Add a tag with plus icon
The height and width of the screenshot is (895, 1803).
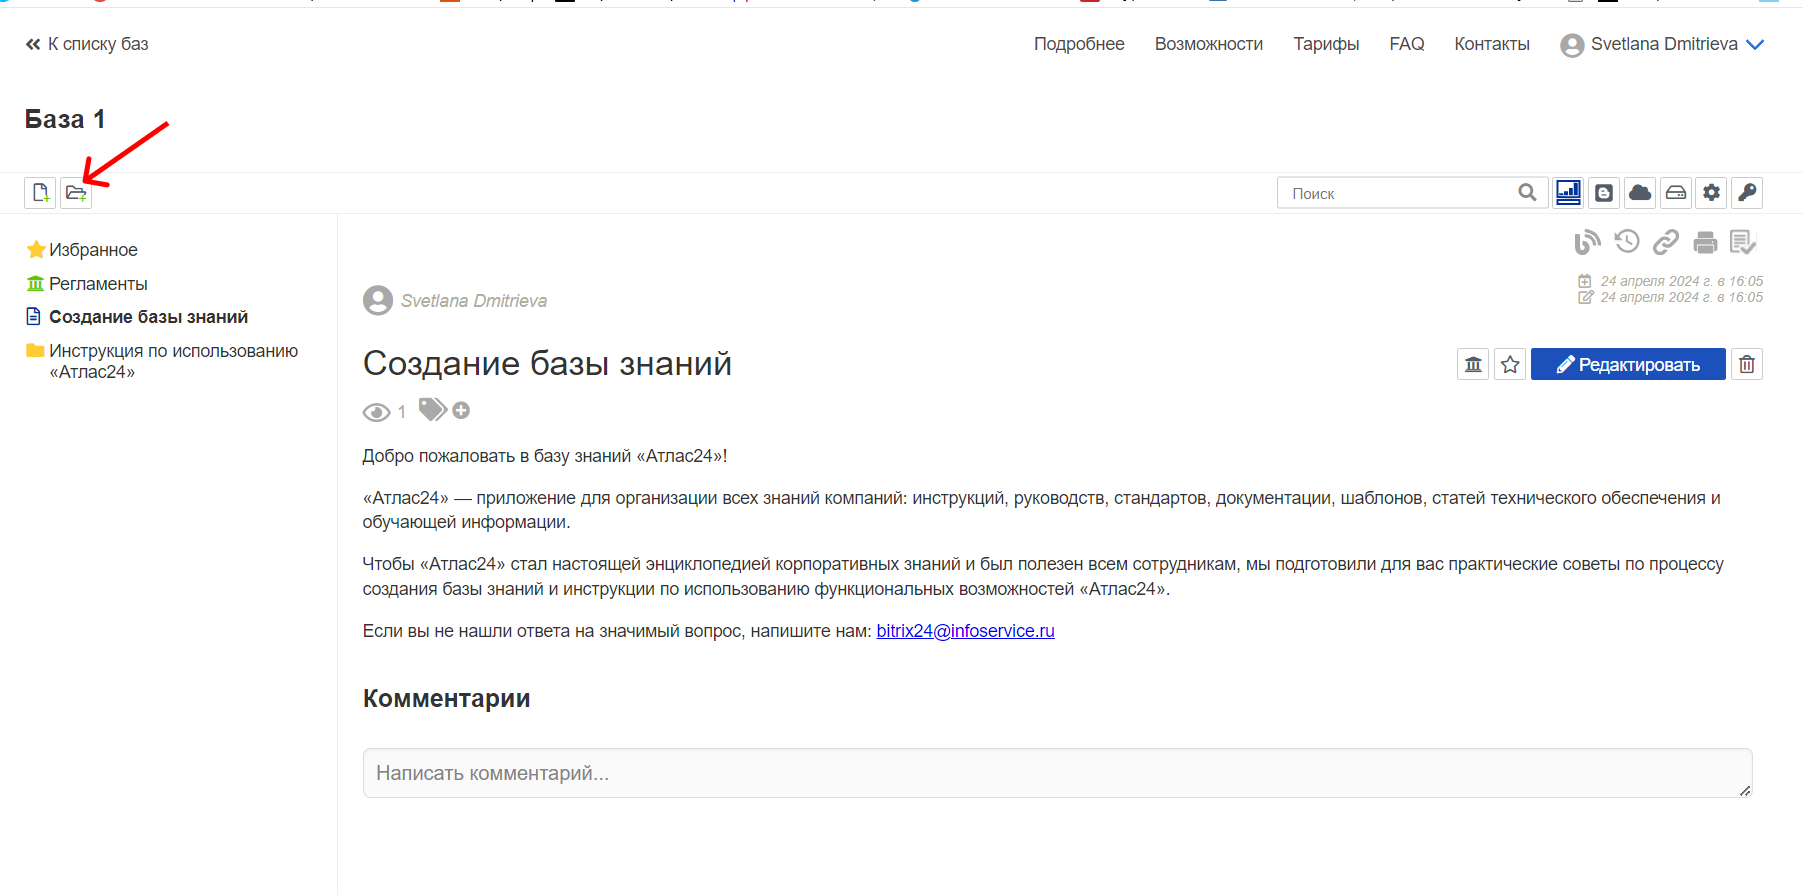coord(461,410)
